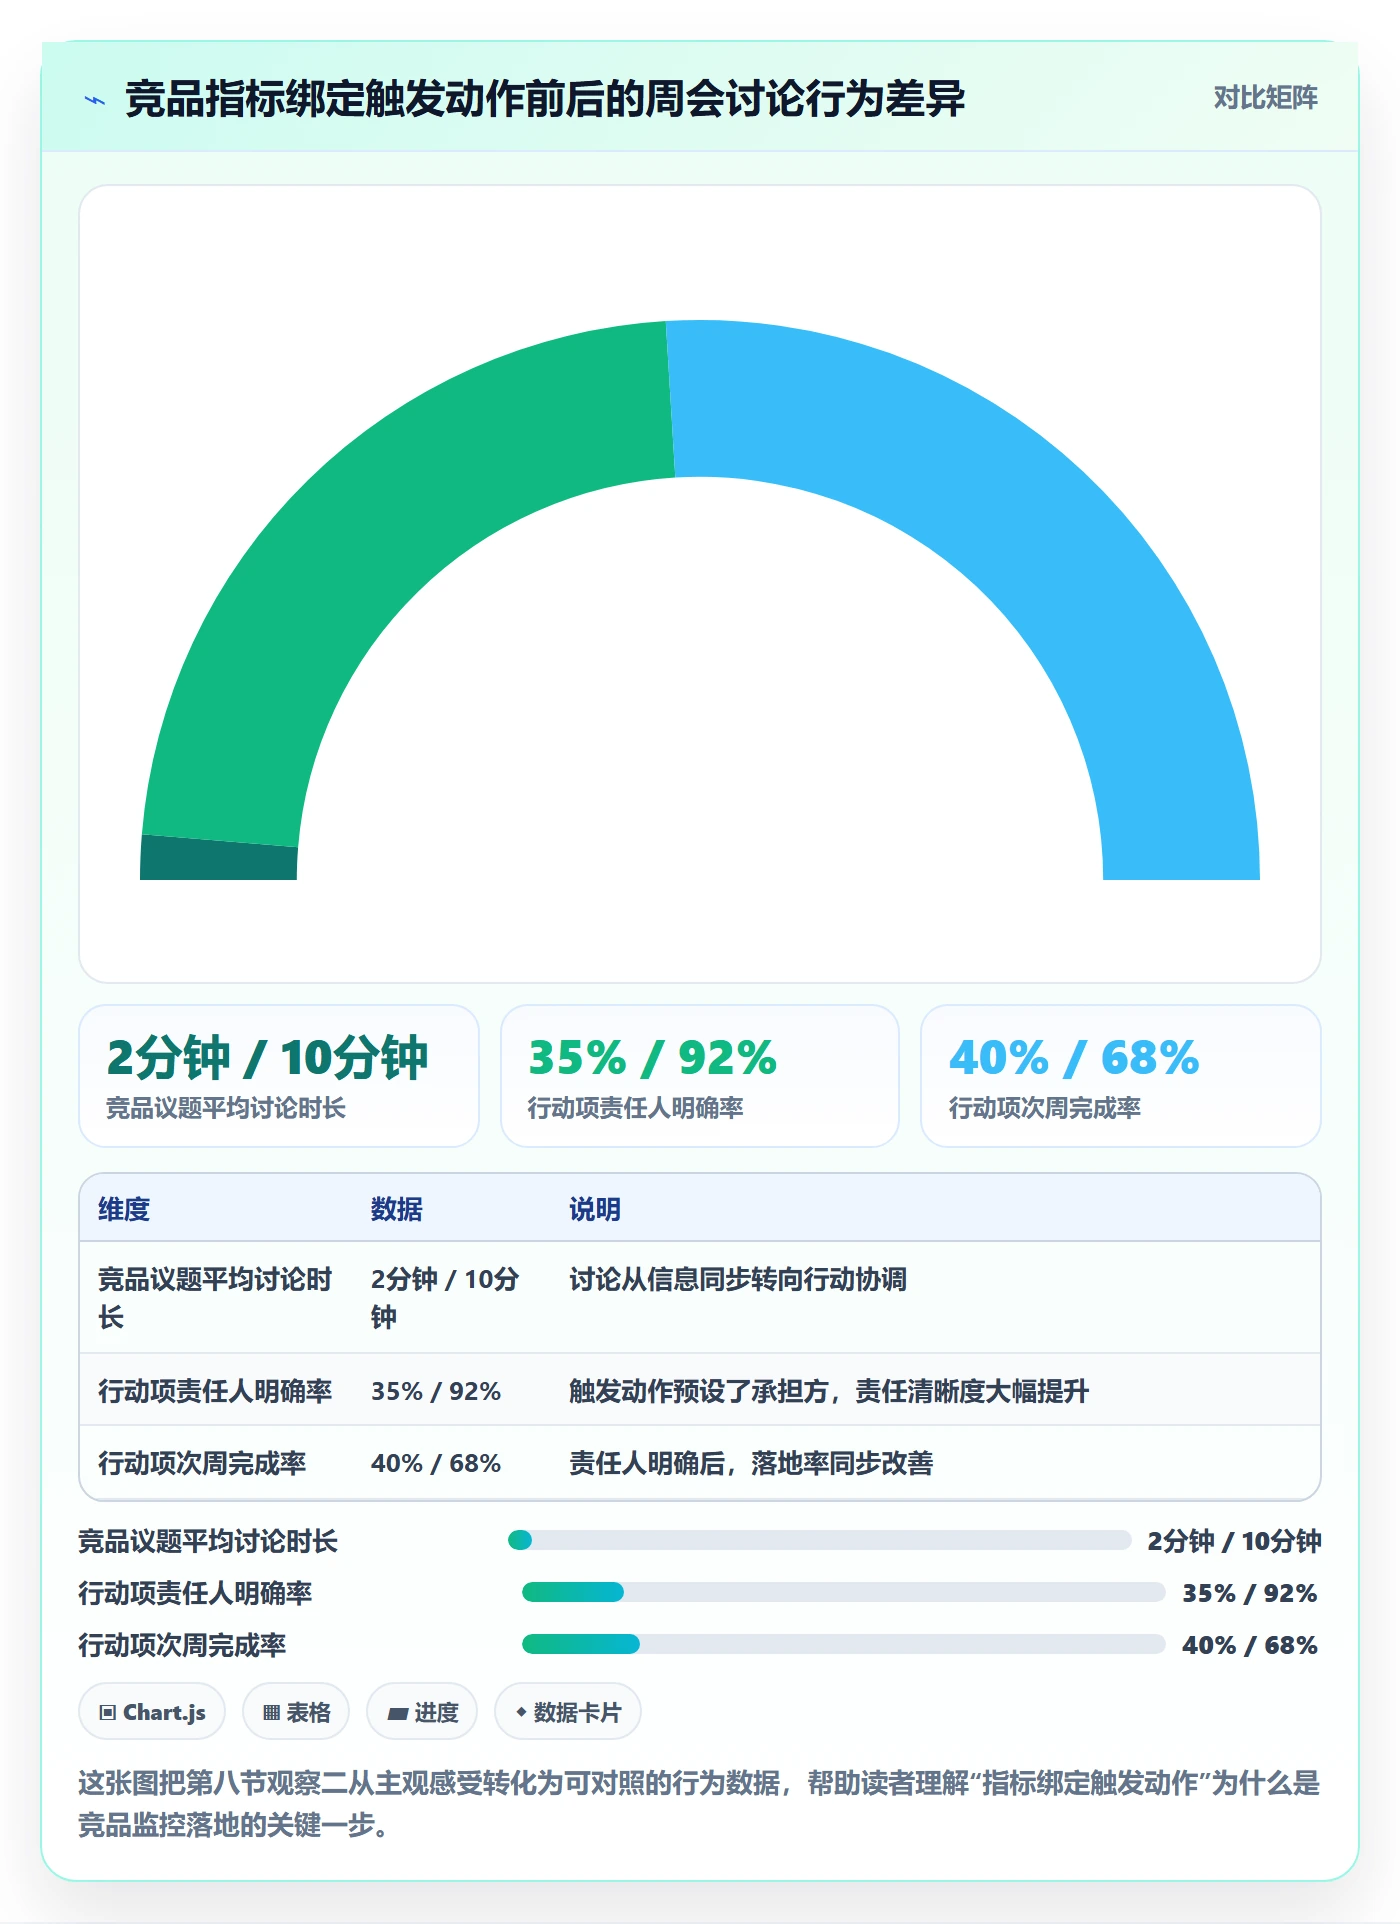Select the Chart.js tag chip
This screenshot has height=1924, width=1400.
(152, 1712)
